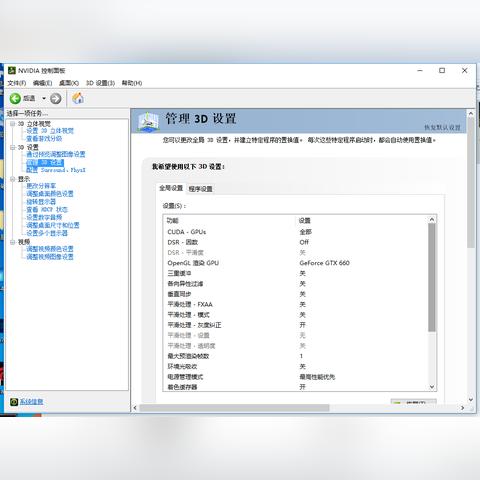Click the grey Forward arrow icon
The image size is (480, 480).
56,98
